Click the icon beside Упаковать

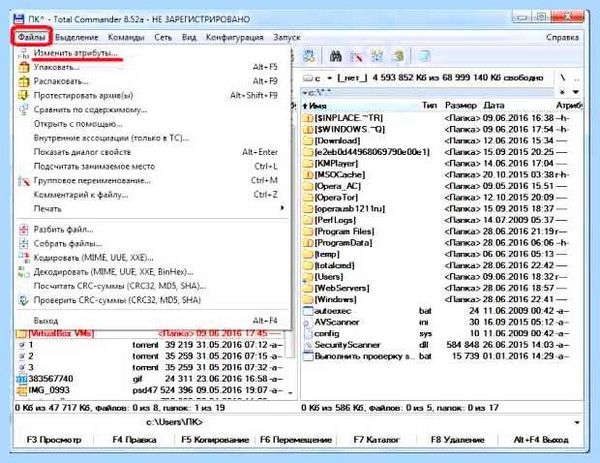click(24, 67)
